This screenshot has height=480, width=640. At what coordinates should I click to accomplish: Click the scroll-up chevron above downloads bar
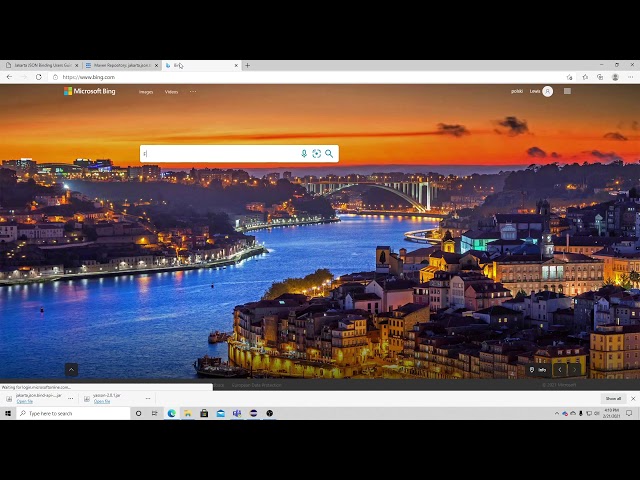click(71, 370)
